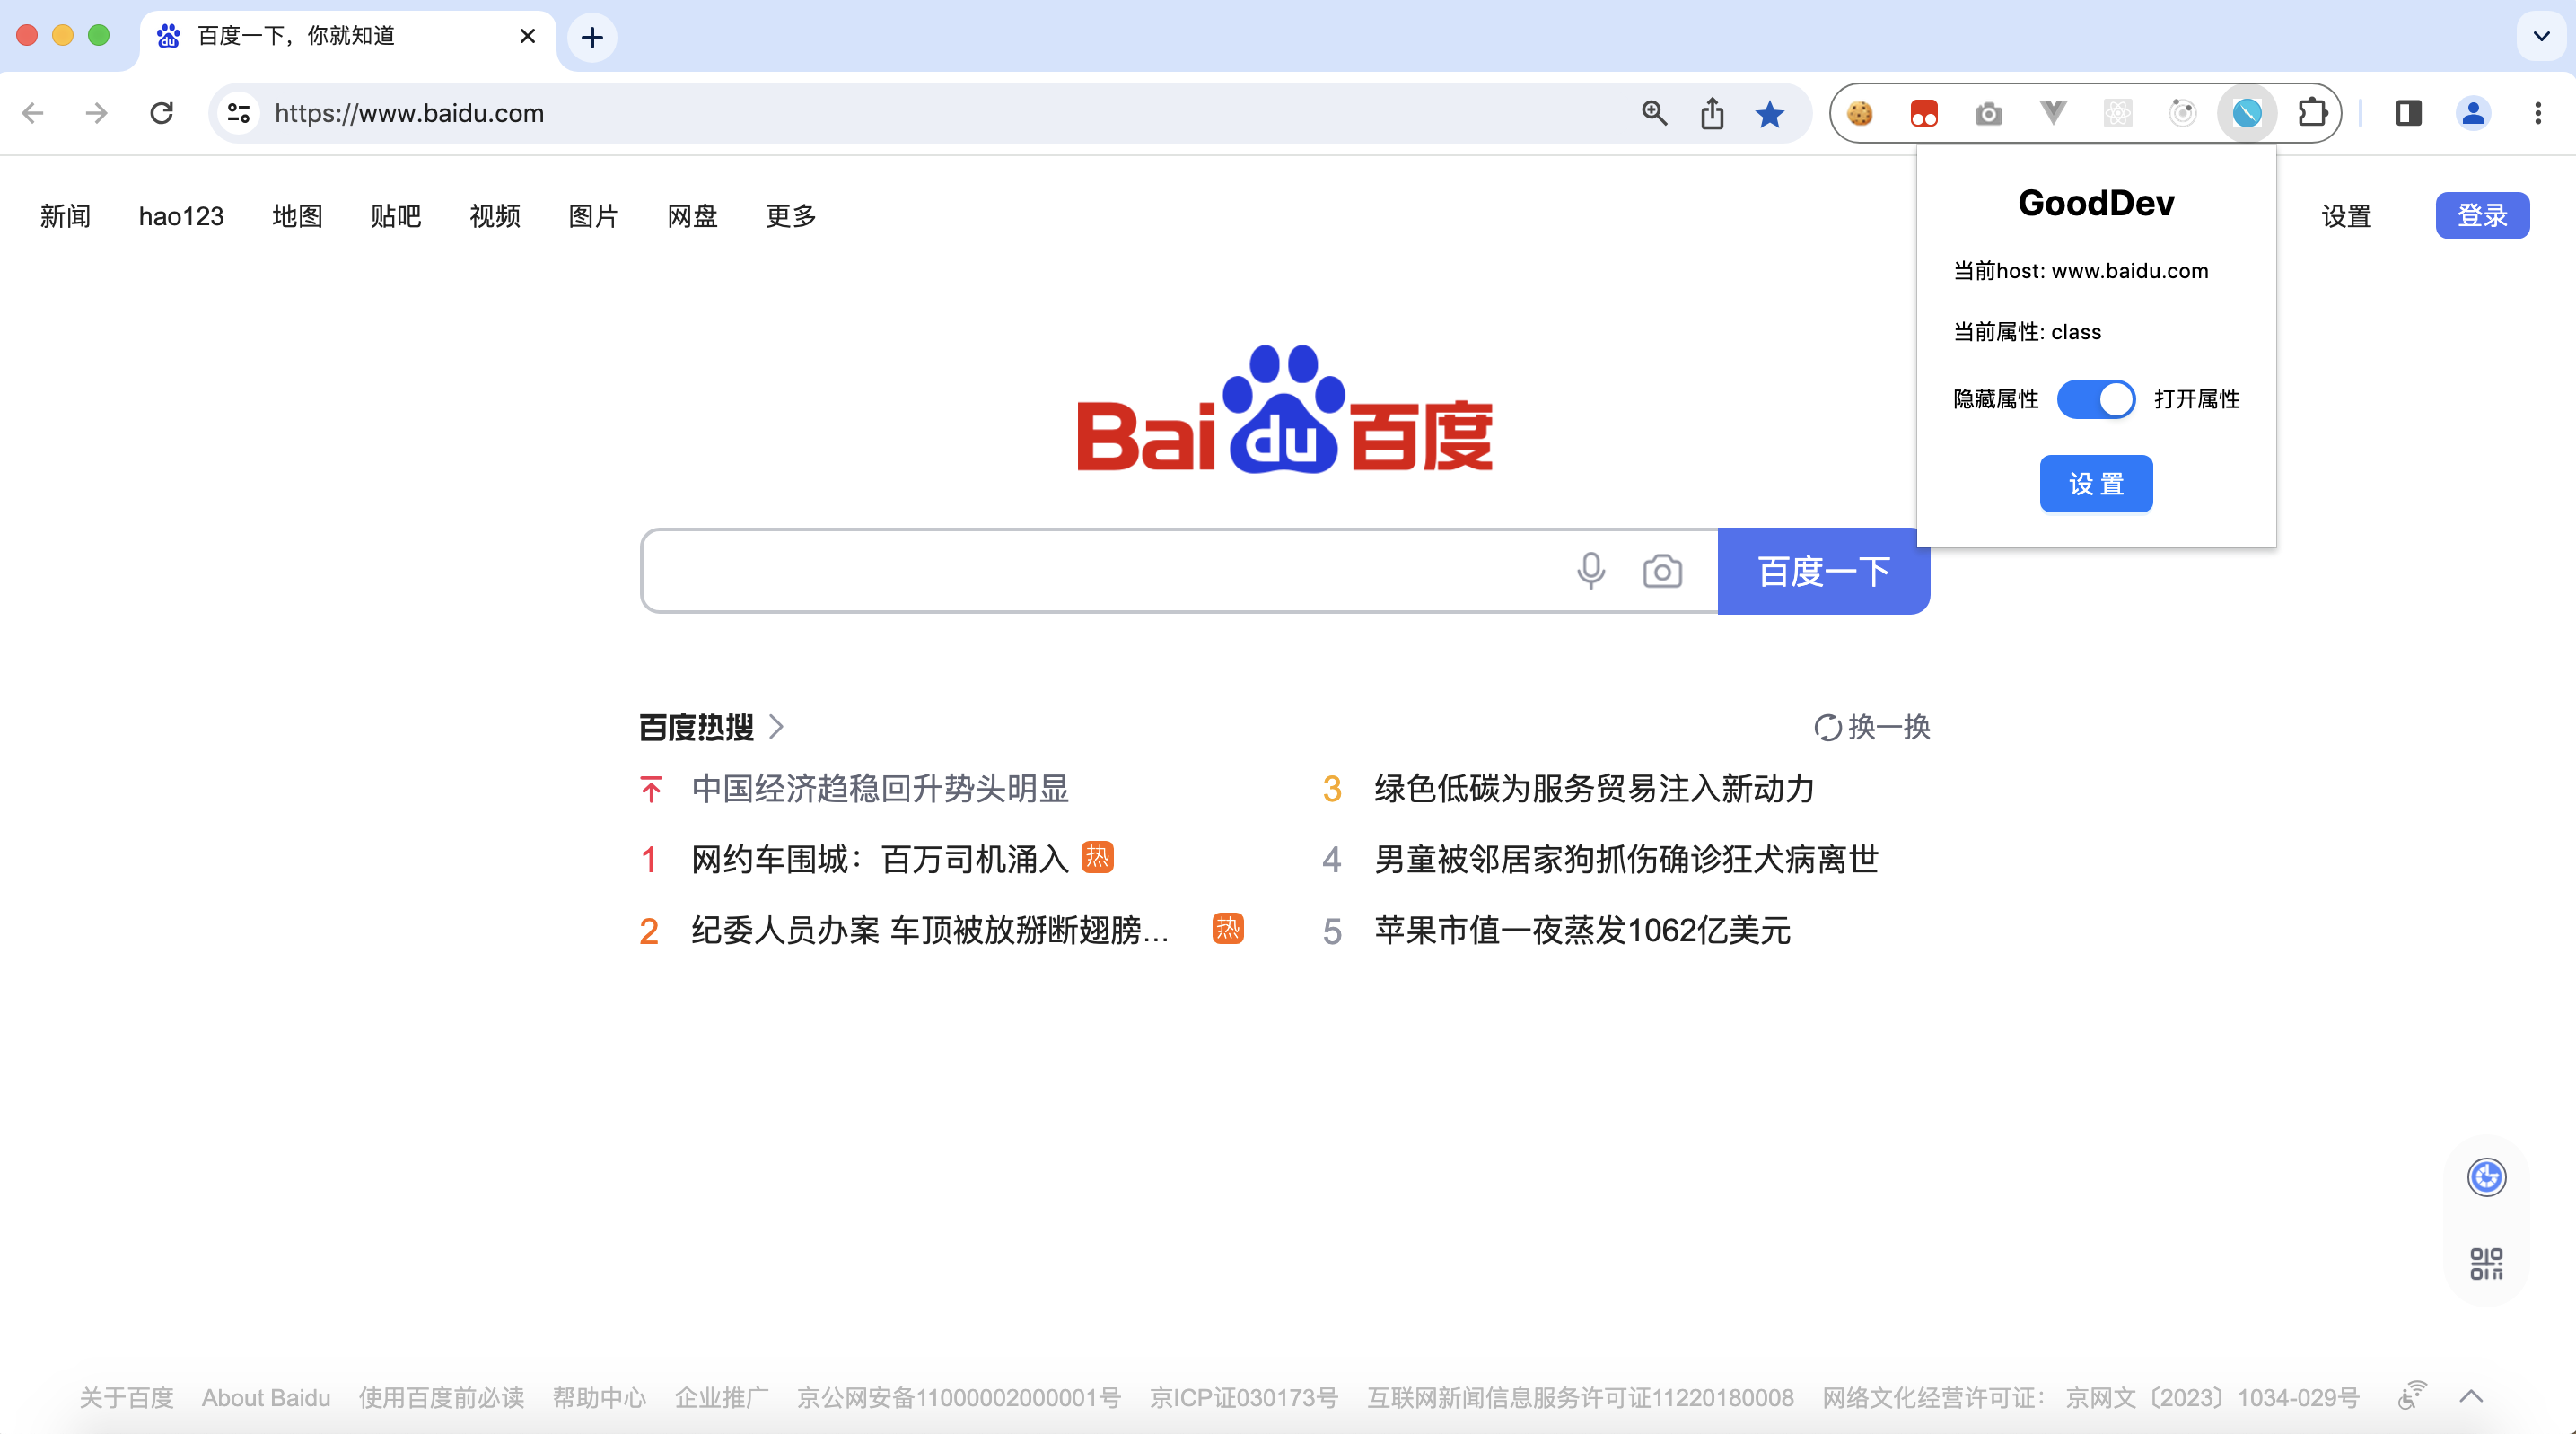This screenshot has height=1434, width=2576.
Task: Open the 网盘 nav link
Action: point(692,216)
